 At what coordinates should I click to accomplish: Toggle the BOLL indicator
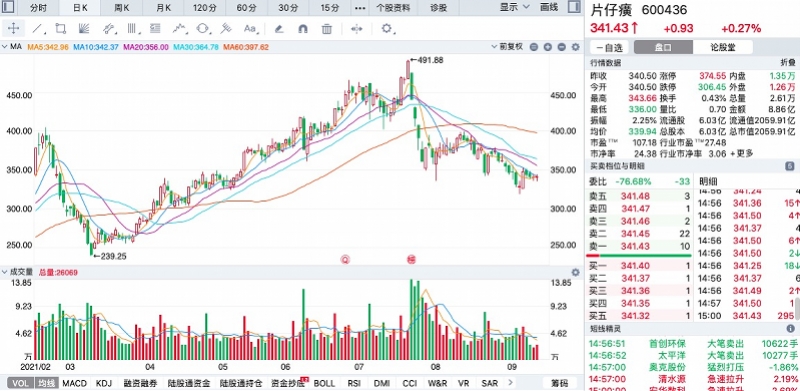(x=324, y=383)
